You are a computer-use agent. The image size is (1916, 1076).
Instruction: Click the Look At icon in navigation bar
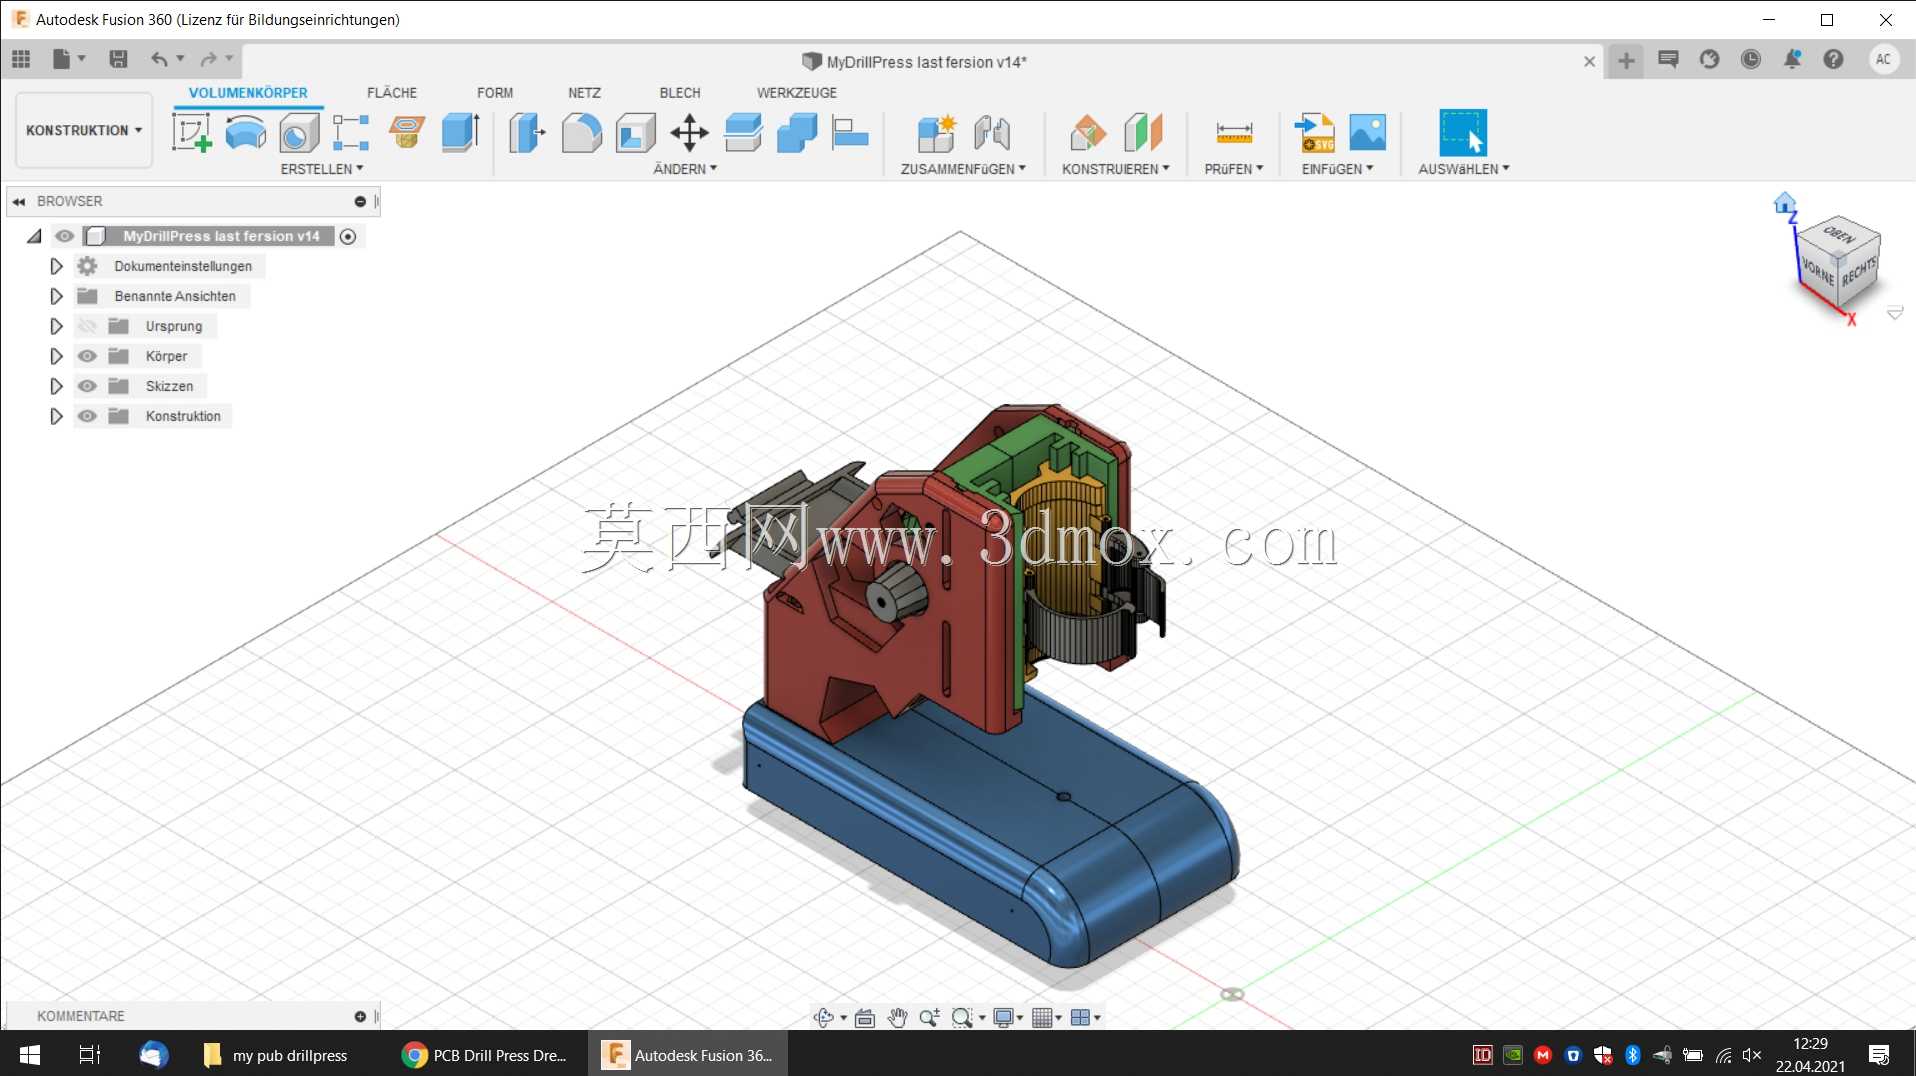865,1017
